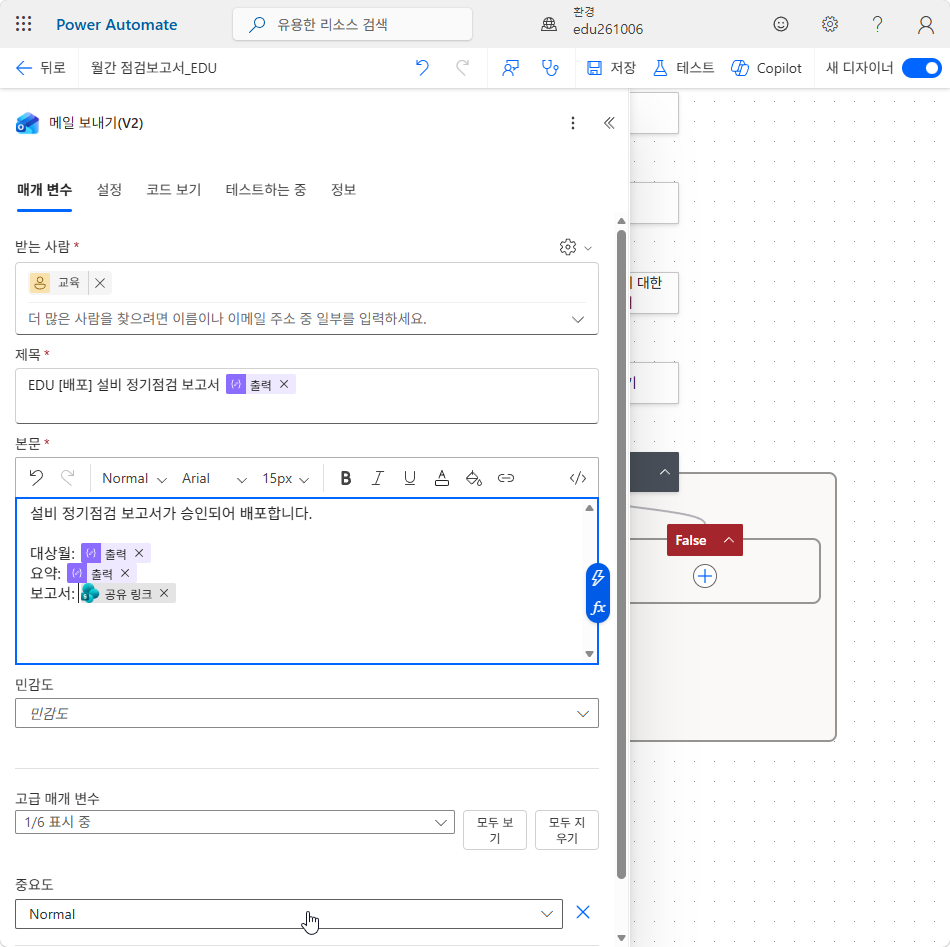This screenshot has width=950, height=947.
Task: Run the flow checker stethoscope
Action: point(550,68)
